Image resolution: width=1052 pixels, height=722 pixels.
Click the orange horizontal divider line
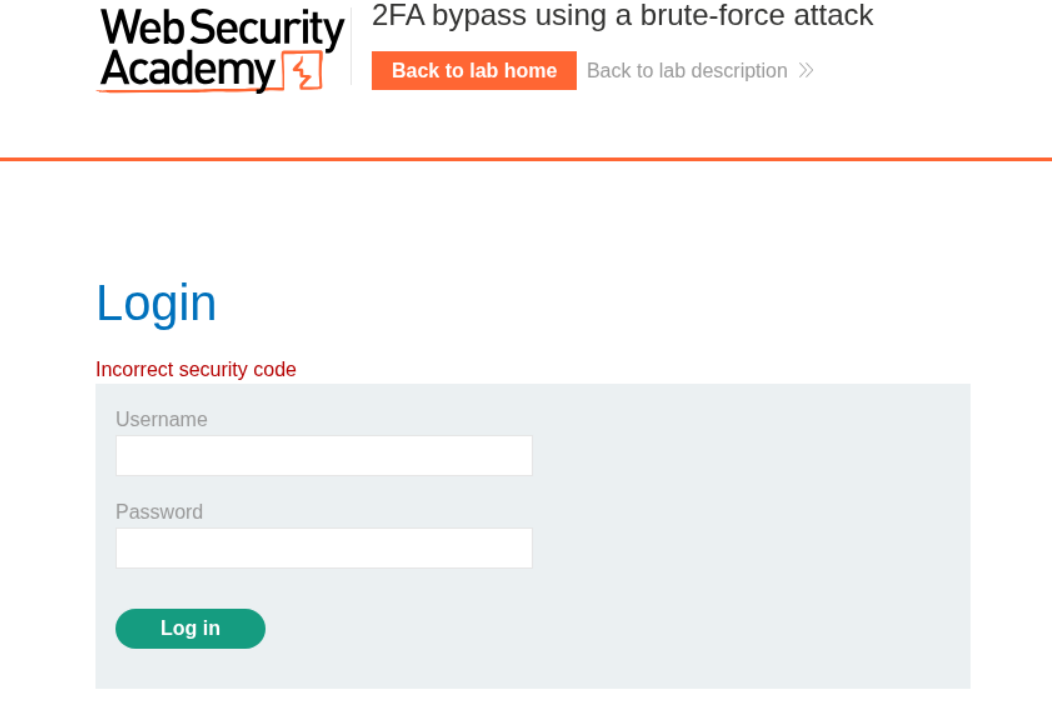point(526,159)
